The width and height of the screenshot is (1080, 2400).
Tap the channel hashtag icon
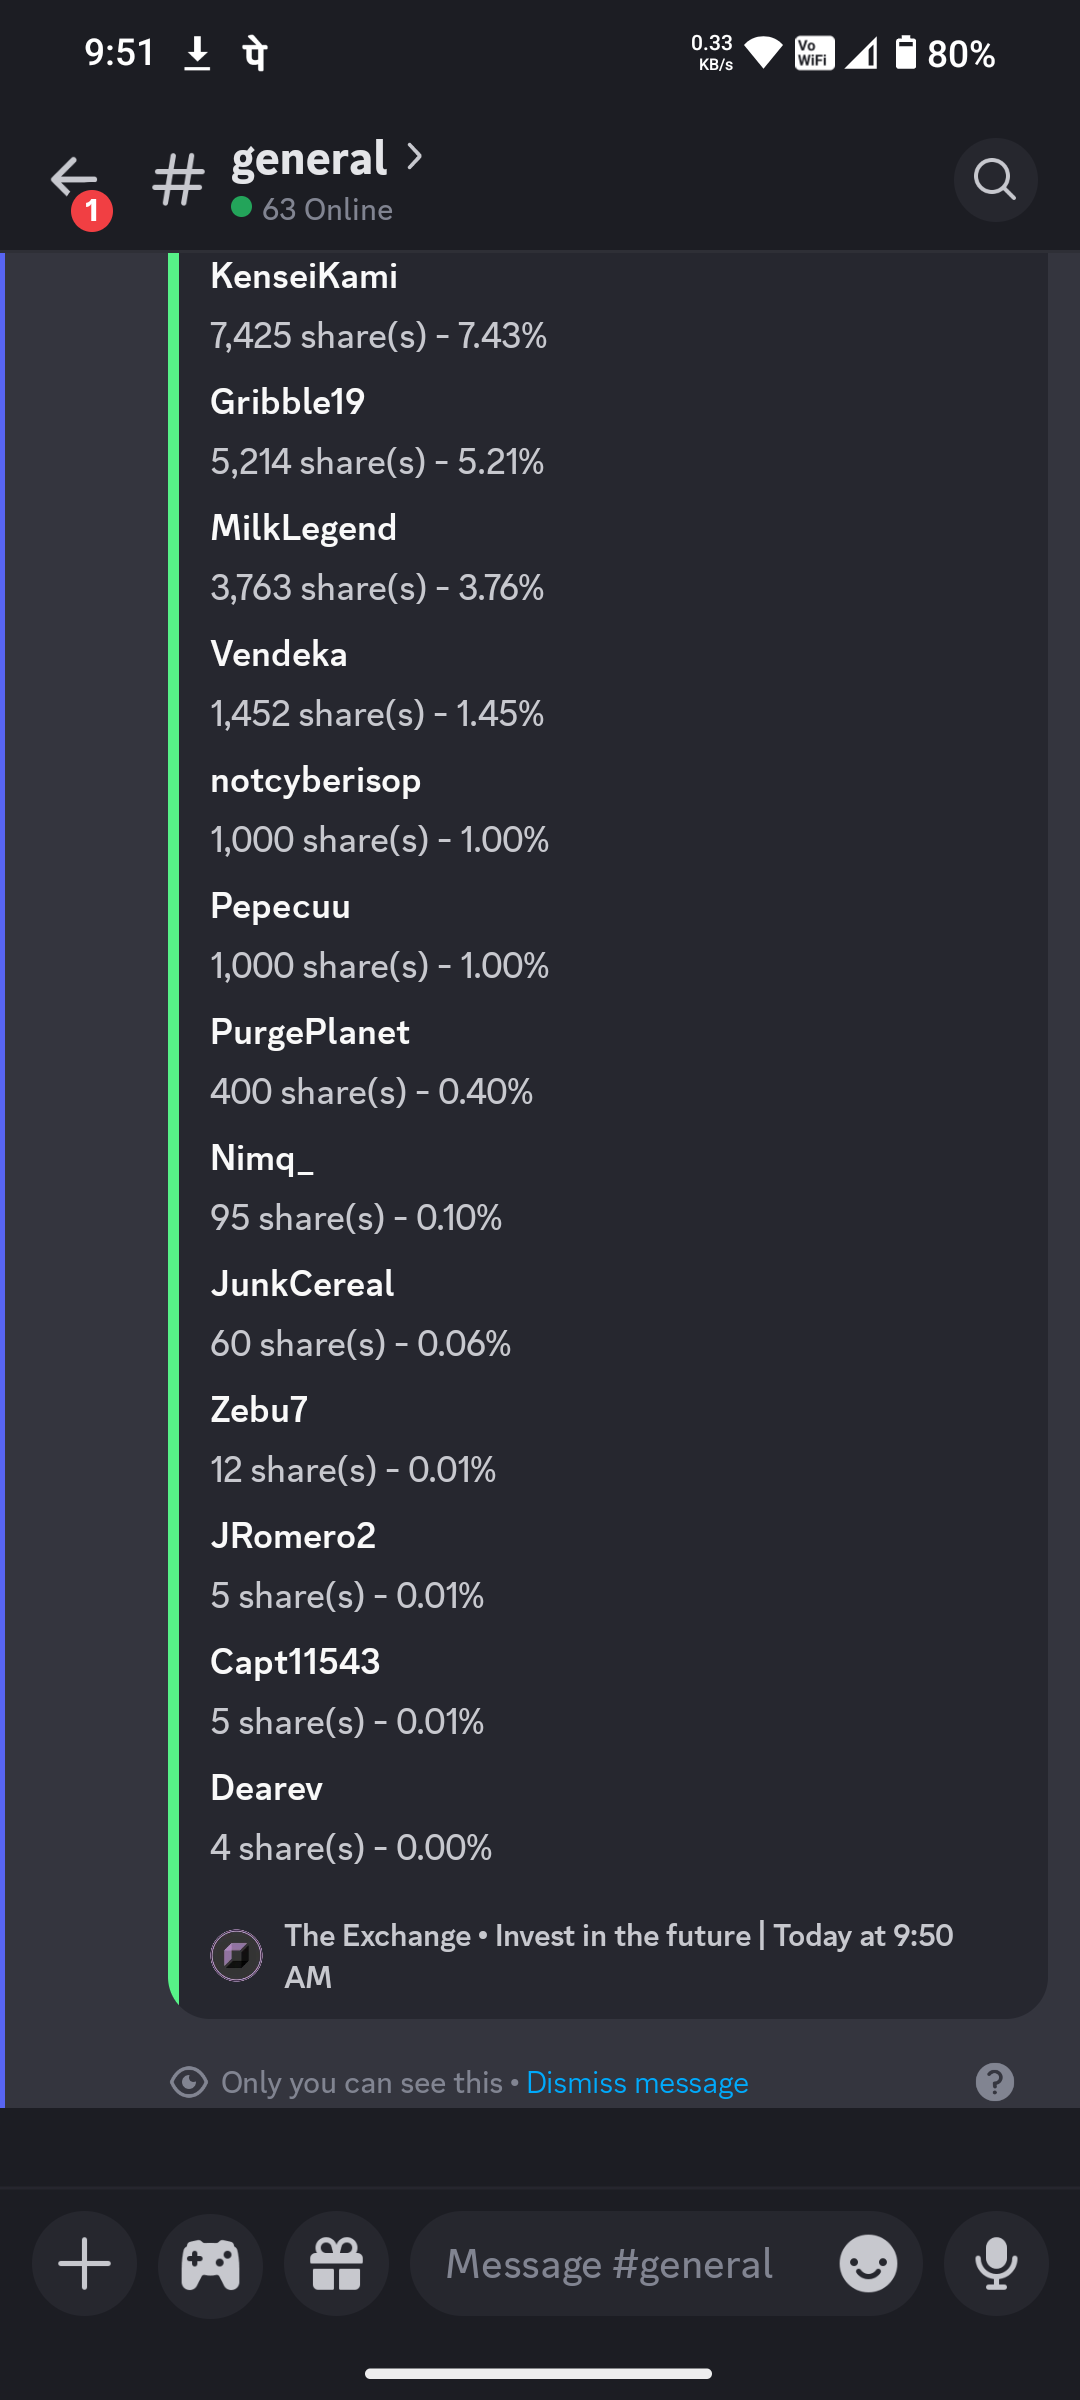(179, 180)
